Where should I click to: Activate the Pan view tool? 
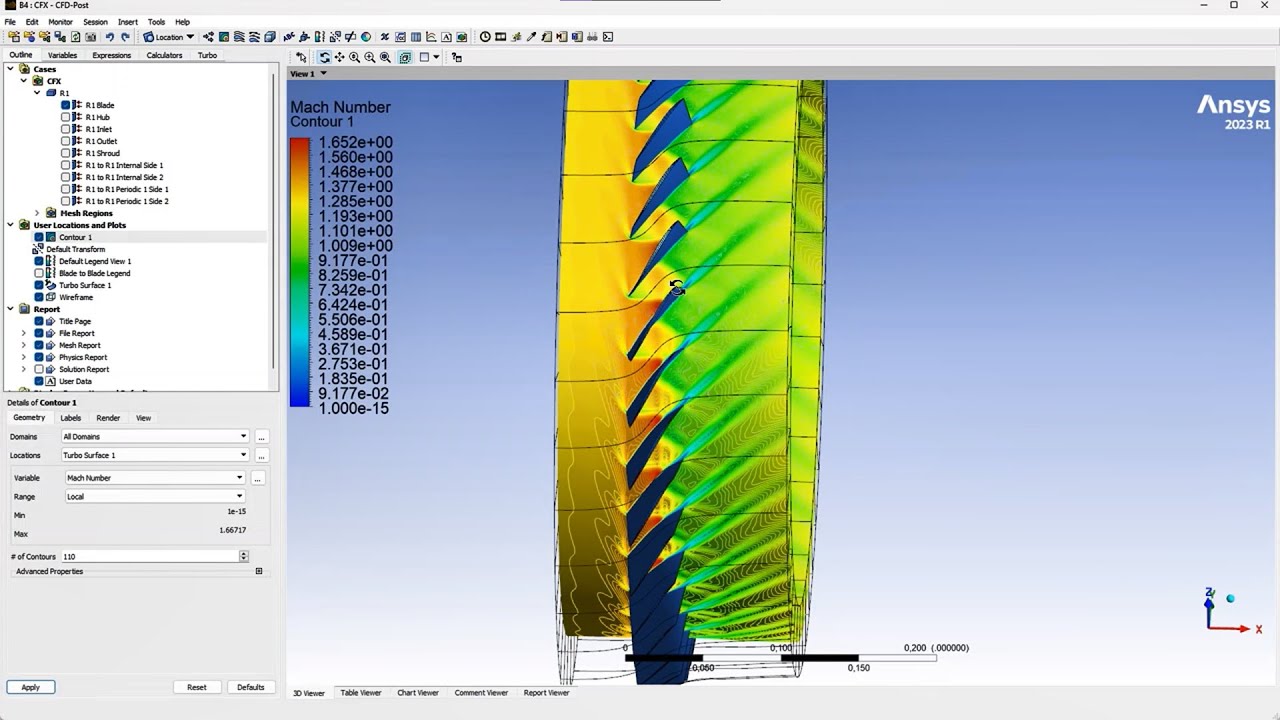tap(339, 57)
